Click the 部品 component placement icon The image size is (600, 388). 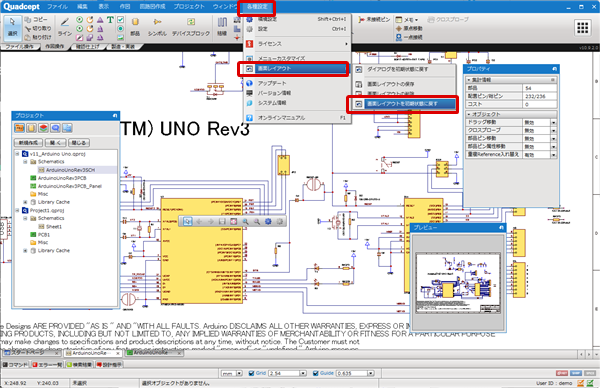(135, 27)
